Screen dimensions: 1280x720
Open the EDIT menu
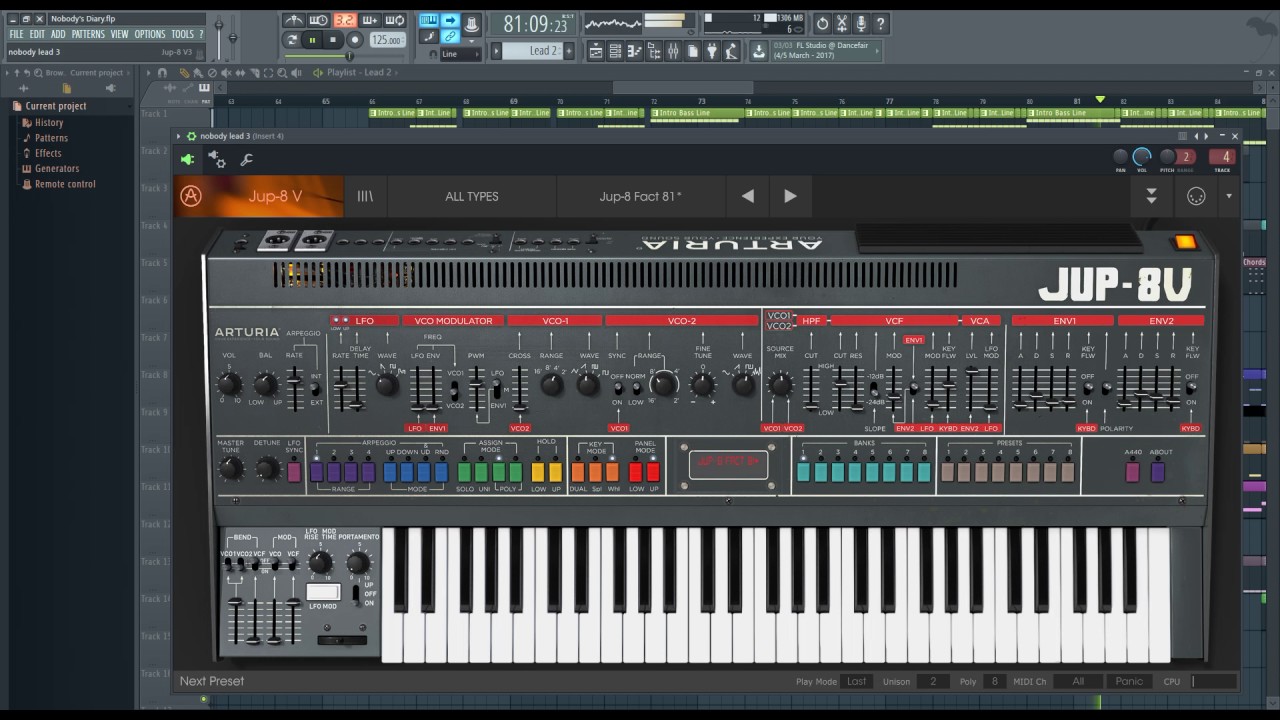pyautogui.click(x=37, y=34)
